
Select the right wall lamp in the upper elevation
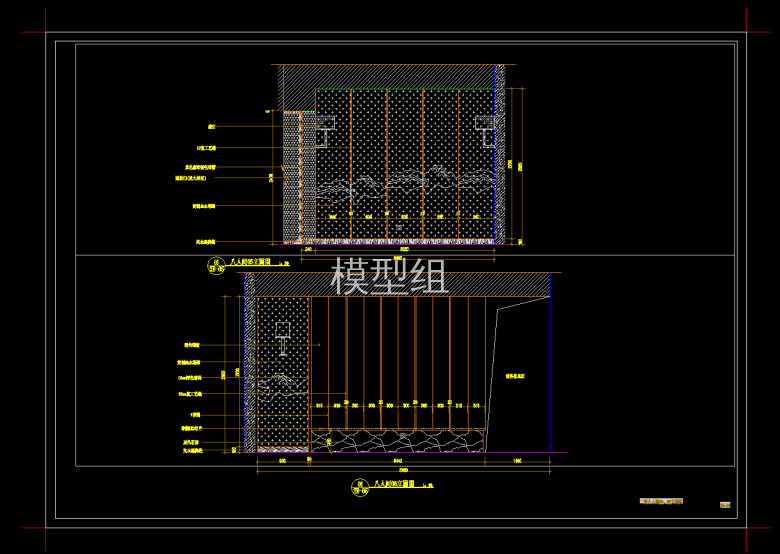pos(486,131)
